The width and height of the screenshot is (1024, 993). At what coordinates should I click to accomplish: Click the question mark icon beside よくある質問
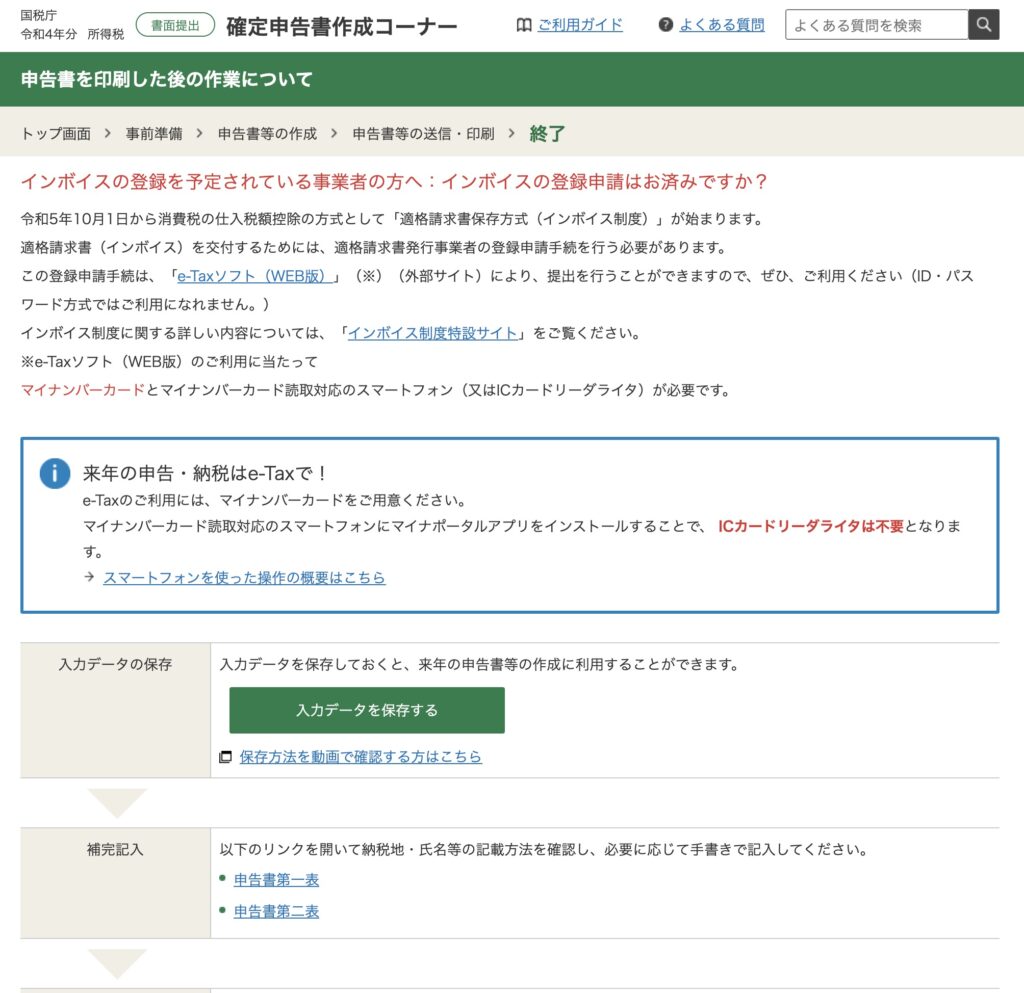click(x=666, y=25)
